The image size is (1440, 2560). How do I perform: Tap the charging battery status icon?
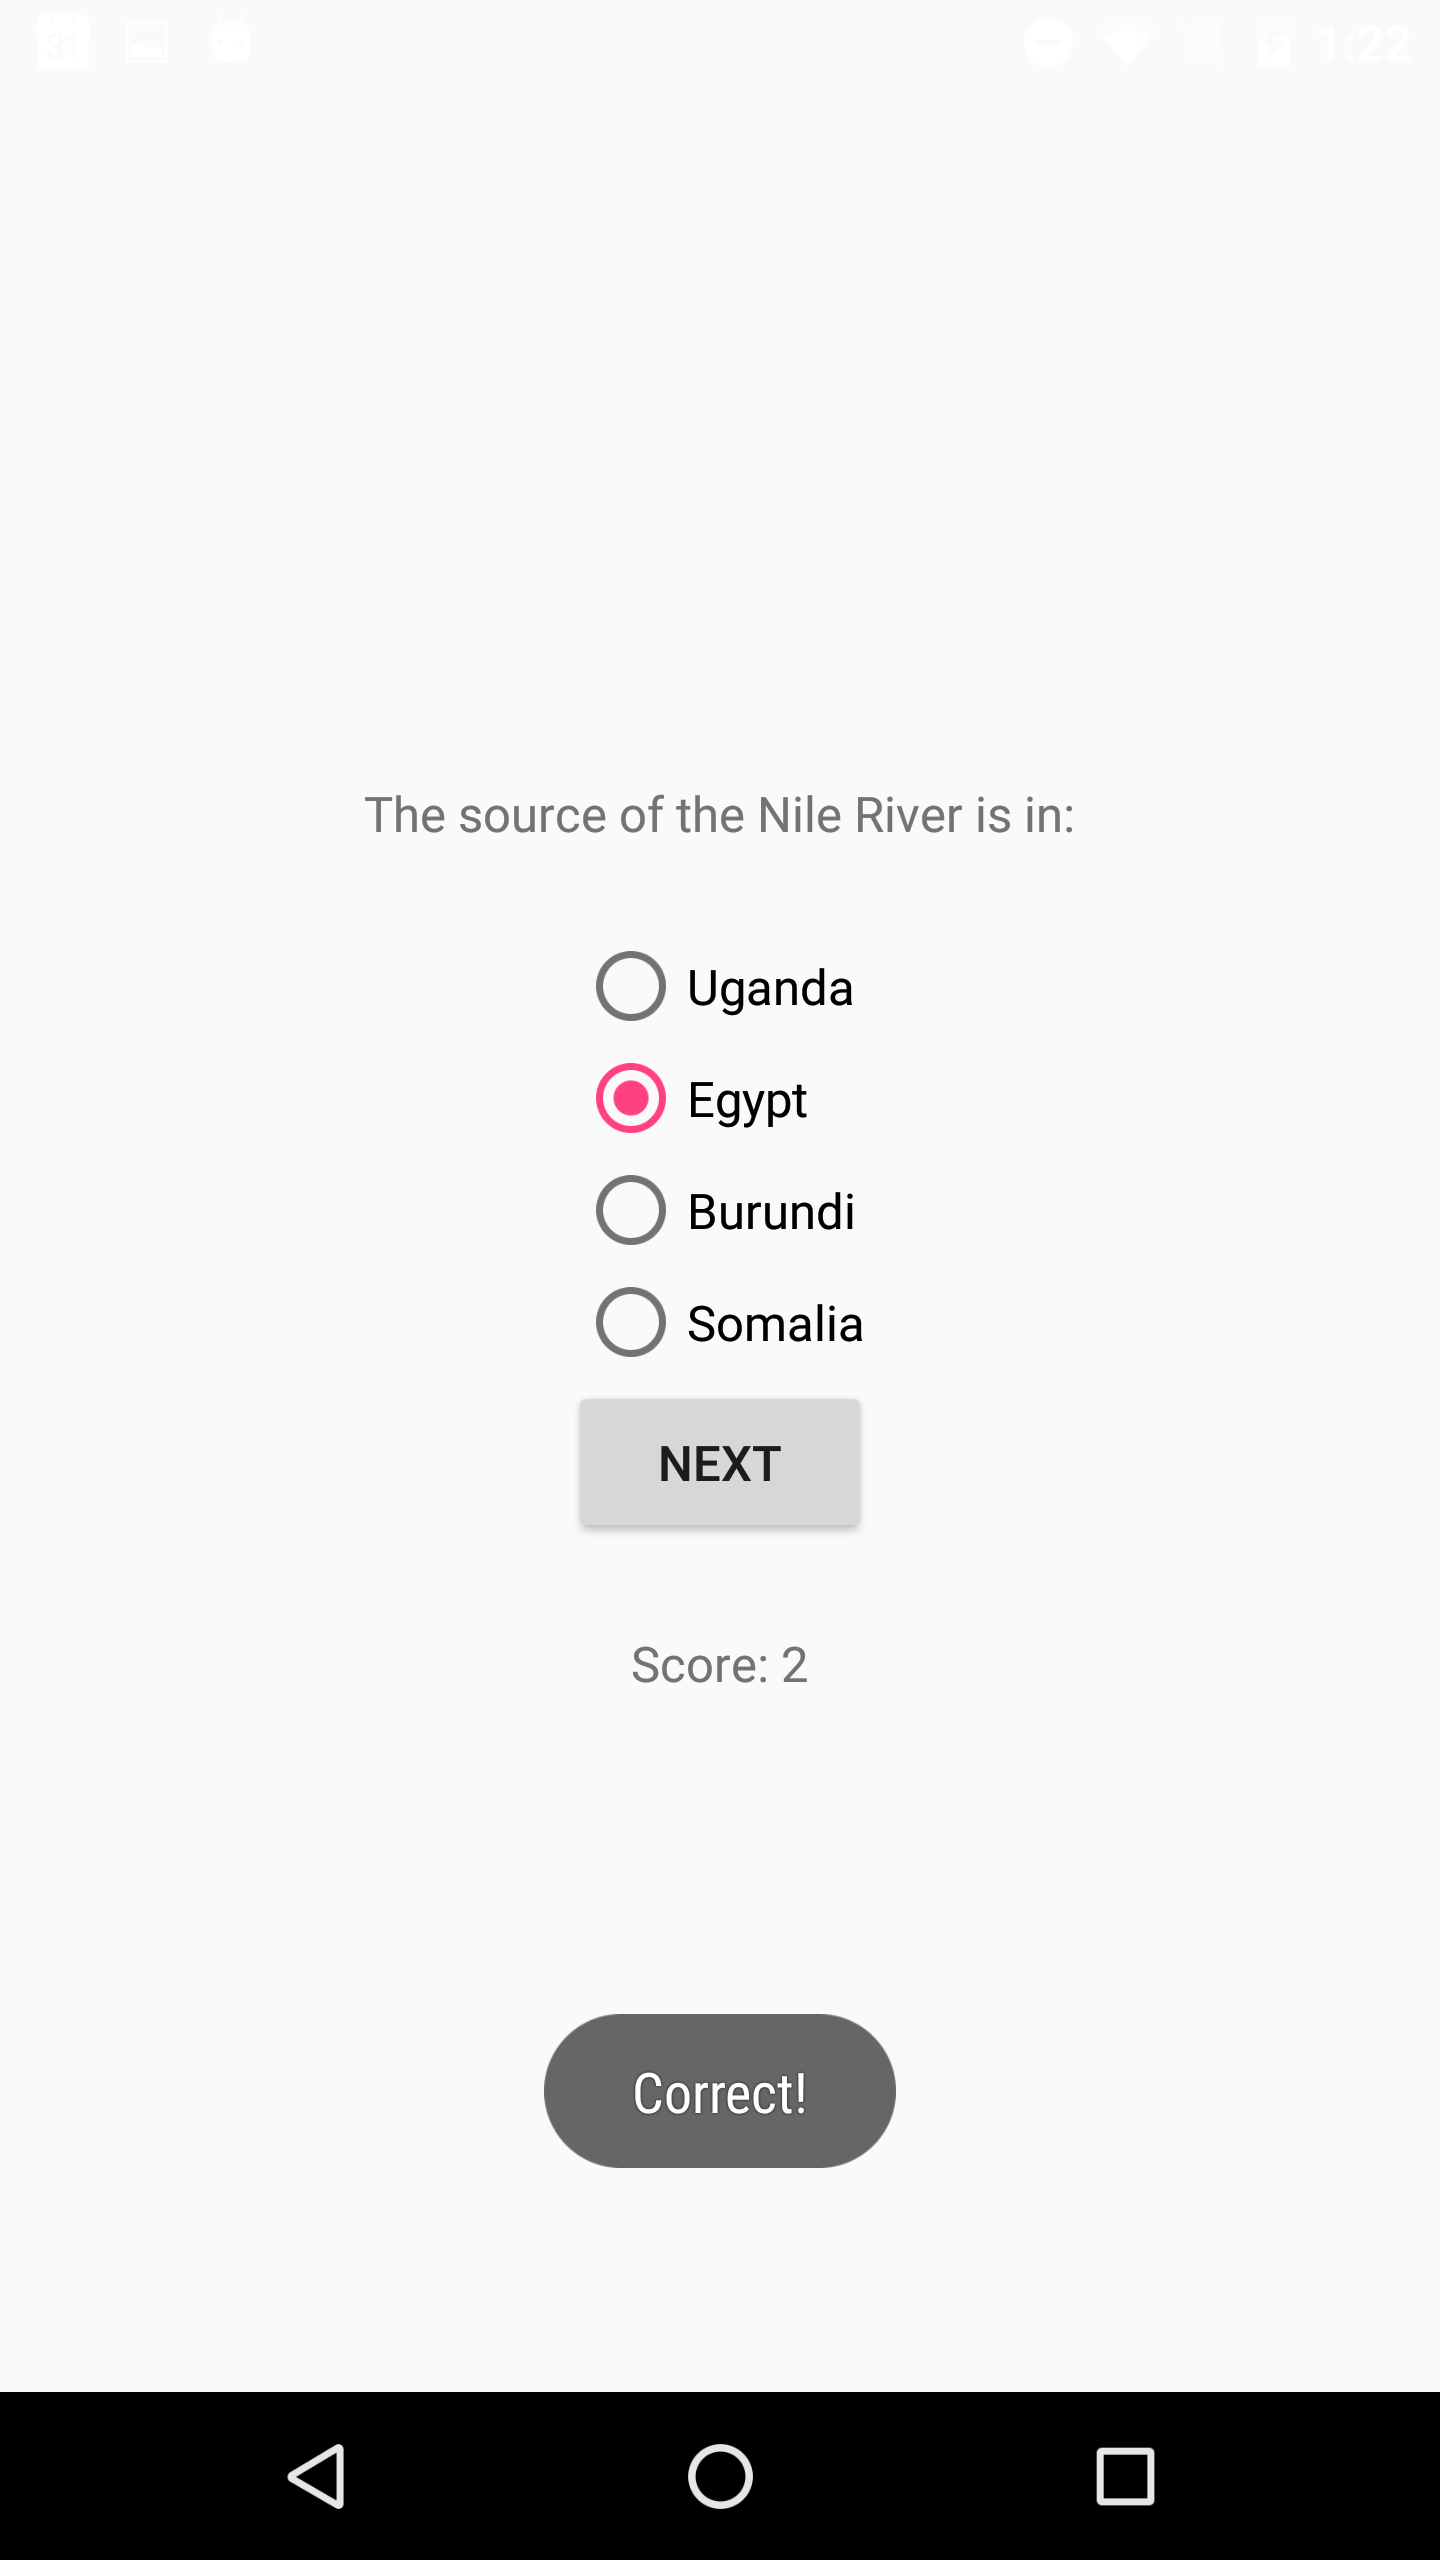(x=1273, y=43)
